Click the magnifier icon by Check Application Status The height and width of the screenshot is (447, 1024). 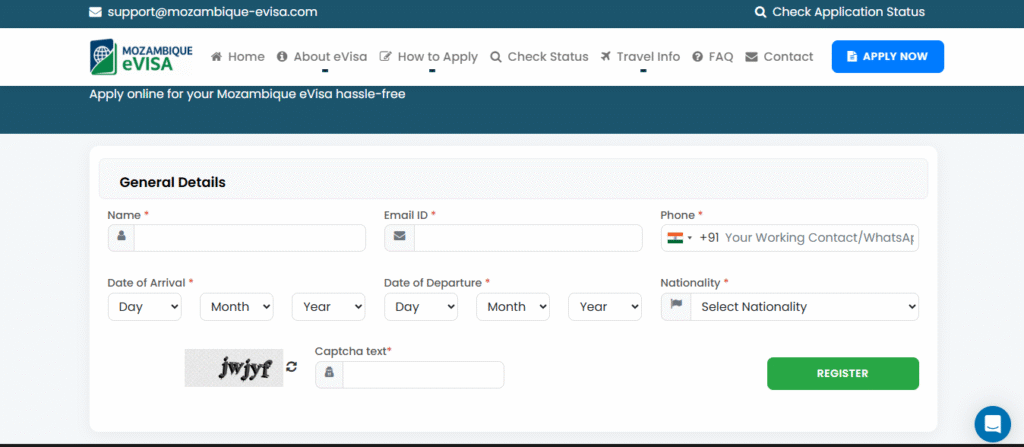(760, 12)
